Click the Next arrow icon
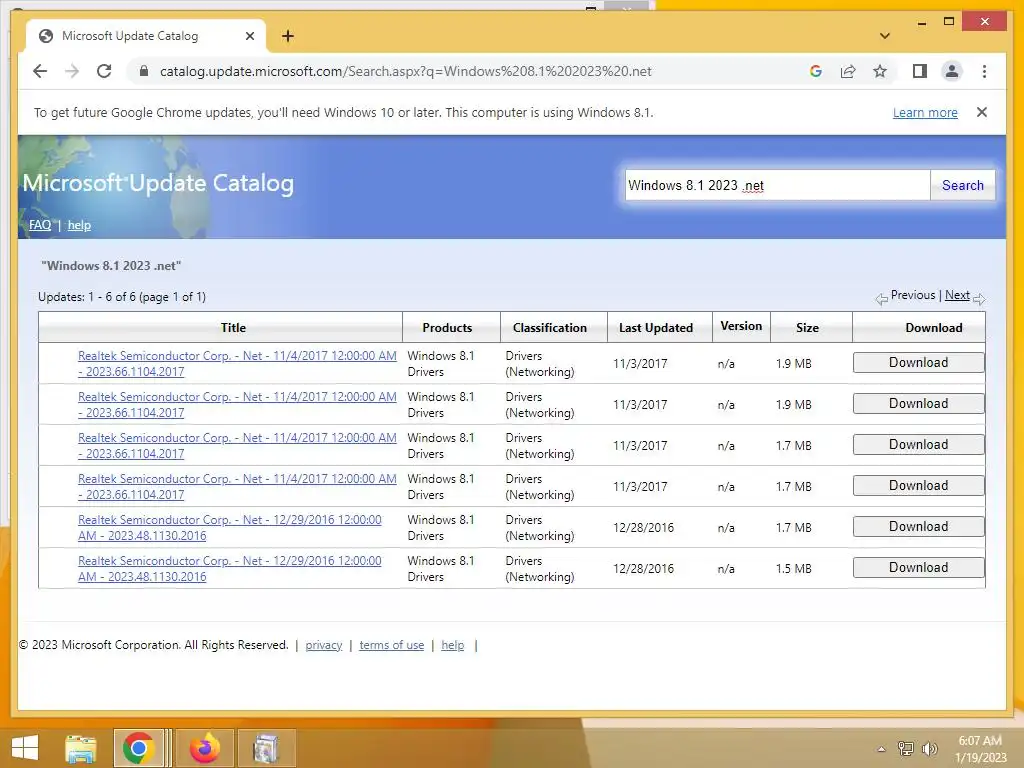 click(x=979, y=299)
